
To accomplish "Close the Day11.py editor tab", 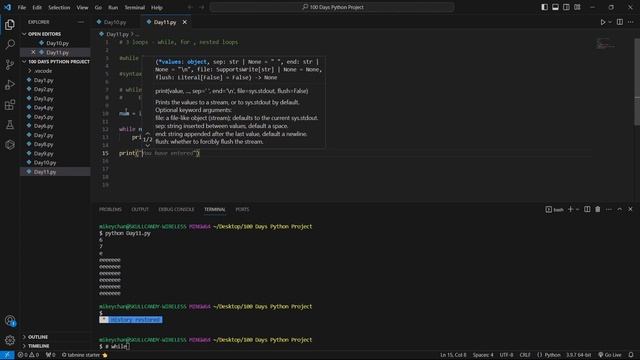I will pyautogui.click(x=184, y=22).
